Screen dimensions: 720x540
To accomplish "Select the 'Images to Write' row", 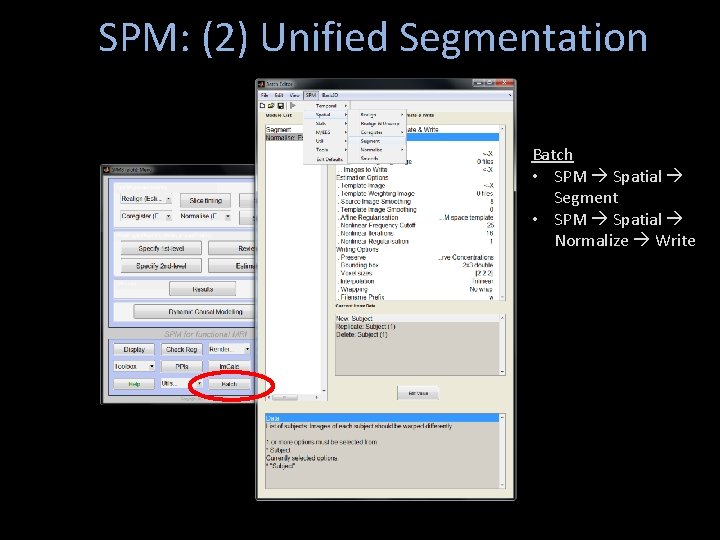I will tap(416, 169).
